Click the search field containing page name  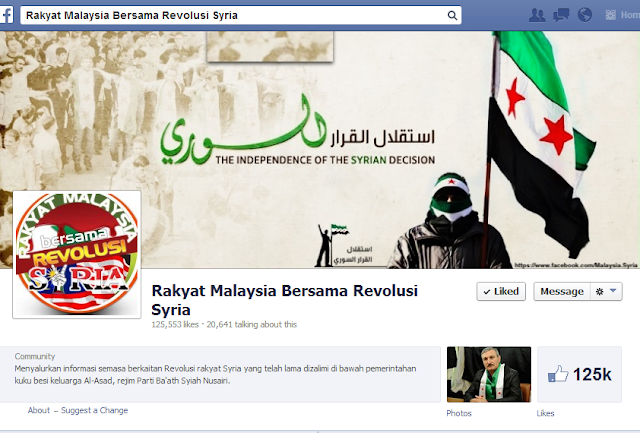point(241,16)
